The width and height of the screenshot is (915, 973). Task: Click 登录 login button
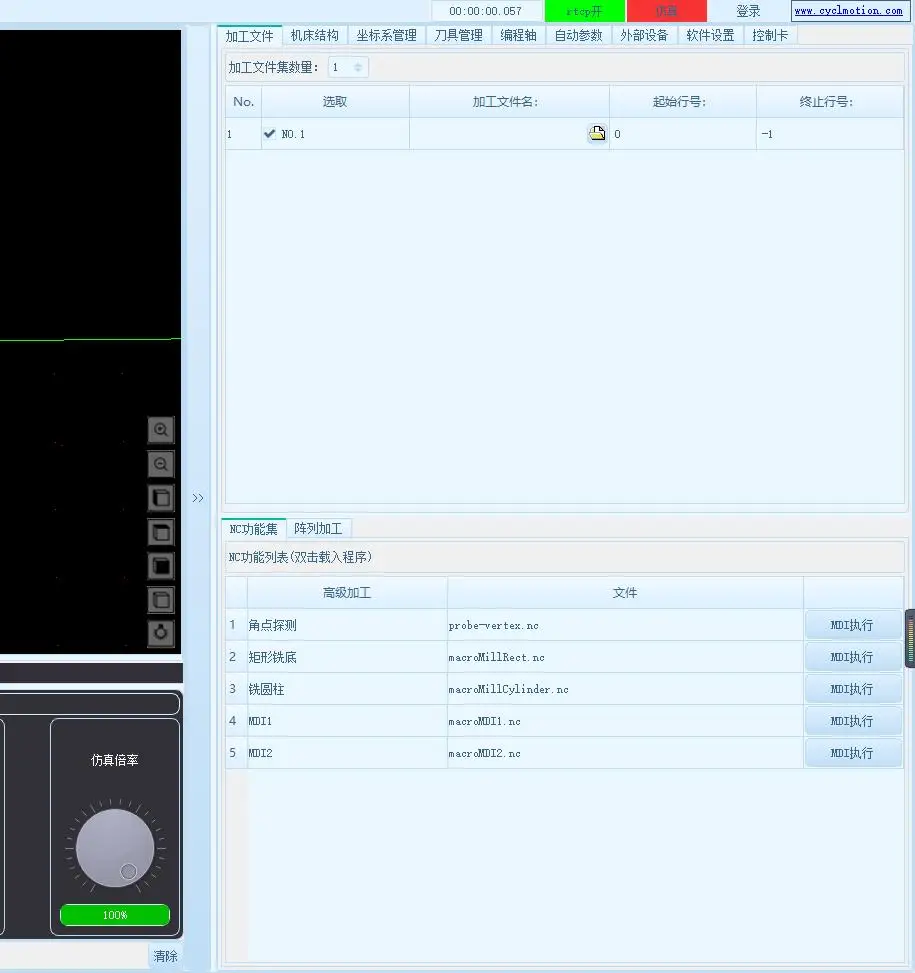point(748,11)
